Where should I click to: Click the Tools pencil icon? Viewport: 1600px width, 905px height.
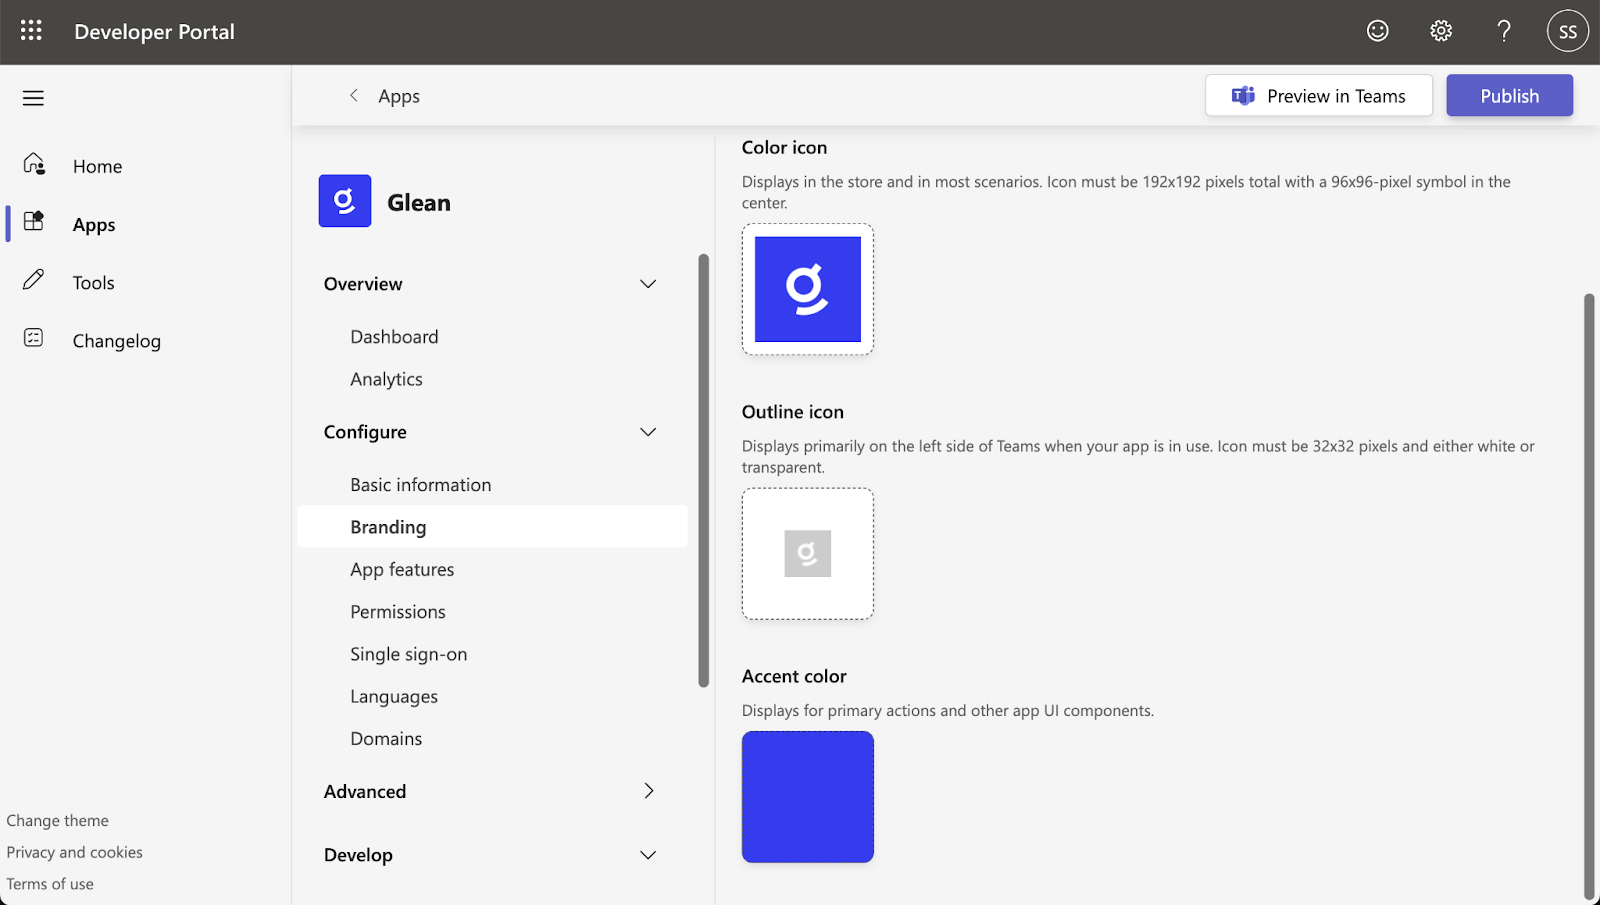coord(34,280)
